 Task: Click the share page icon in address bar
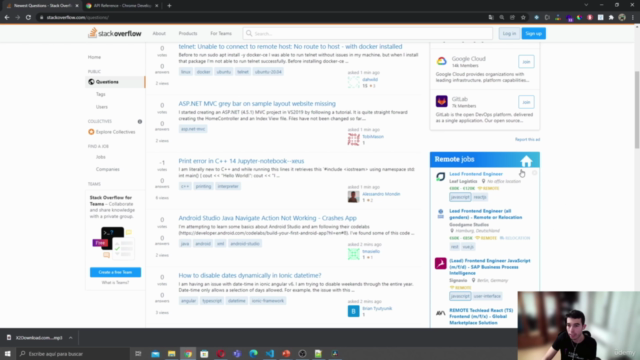(512, 18)
